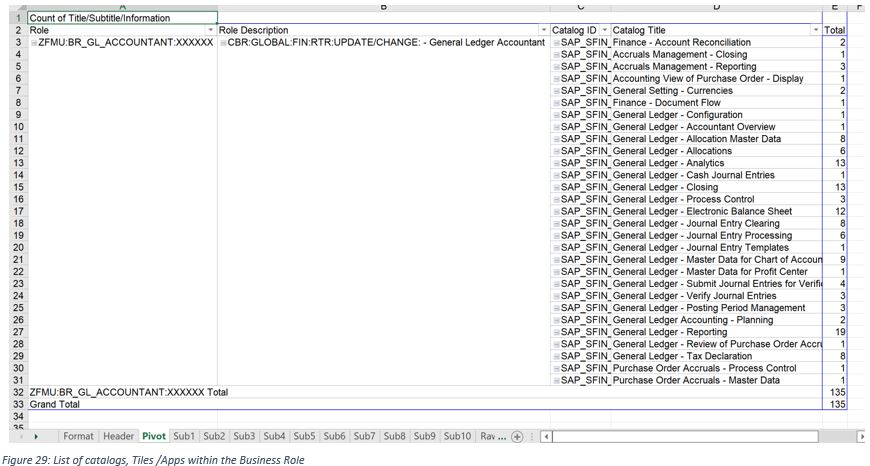Open the Sub1 sheet tab
The height and width of the screenshot is (466, 870).
[184, 436]
